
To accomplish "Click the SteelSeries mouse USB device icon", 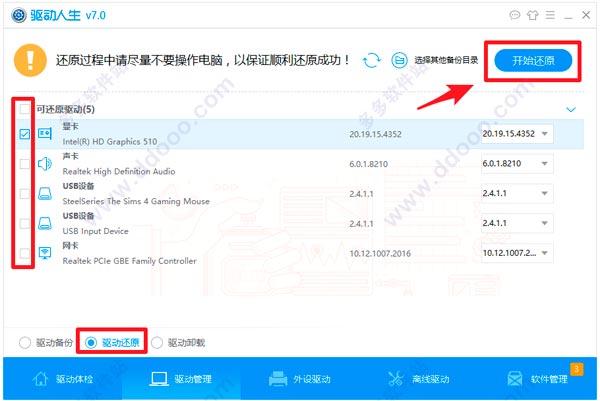I will [45, 194].
